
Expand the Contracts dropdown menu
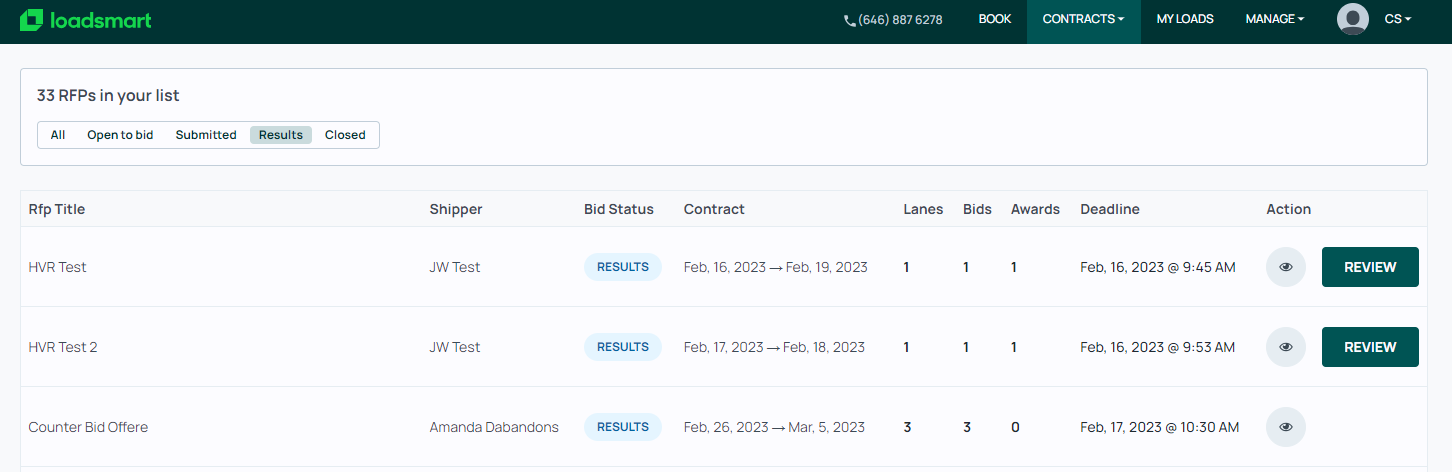click(x=1083, y=19)
